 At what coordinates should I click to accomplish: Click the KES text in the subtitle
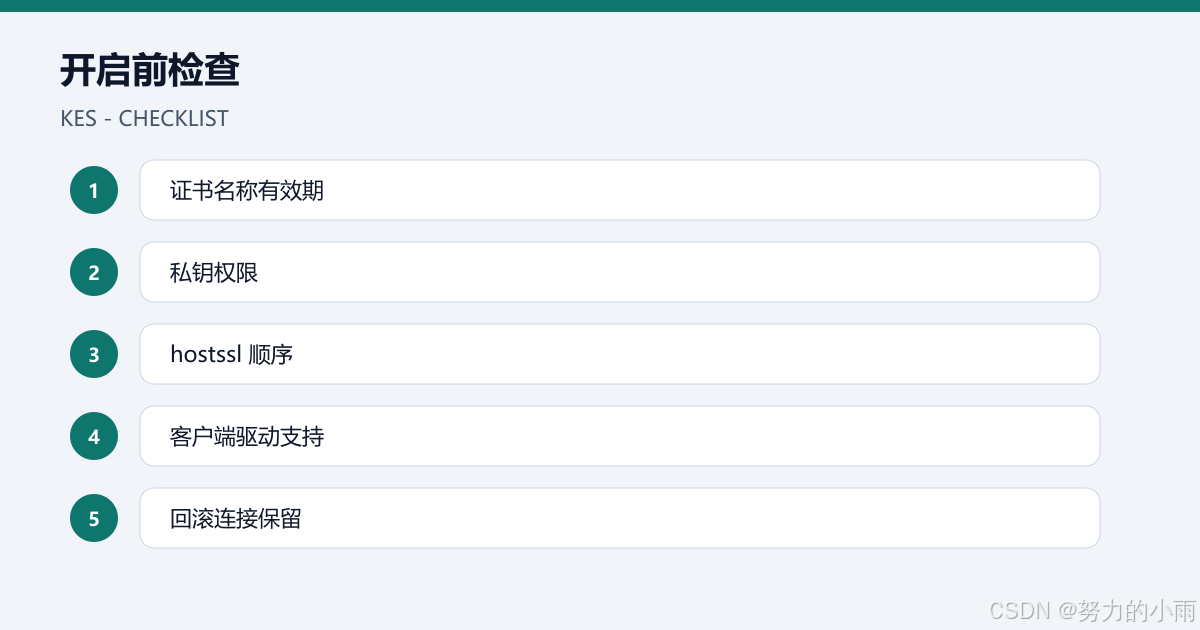tap(79, 118)
